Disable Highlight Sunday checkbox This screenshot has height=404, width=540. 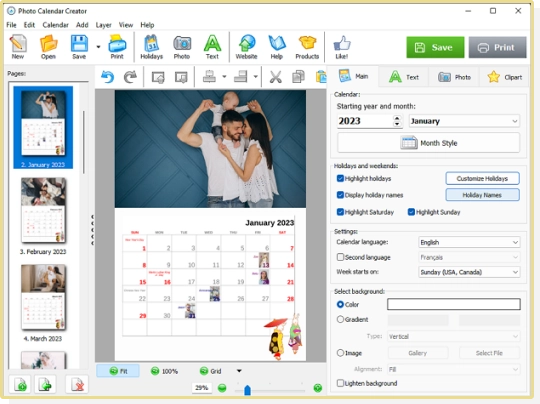coord(411,212)
